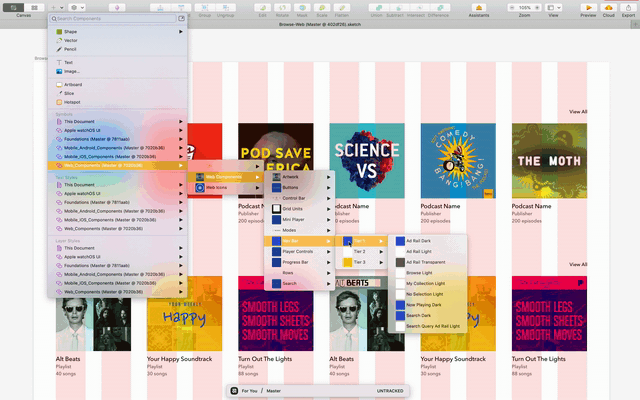Screen dimensions: 640x400
Task: Zoom in with the plus button
Action: coord(537,7)
